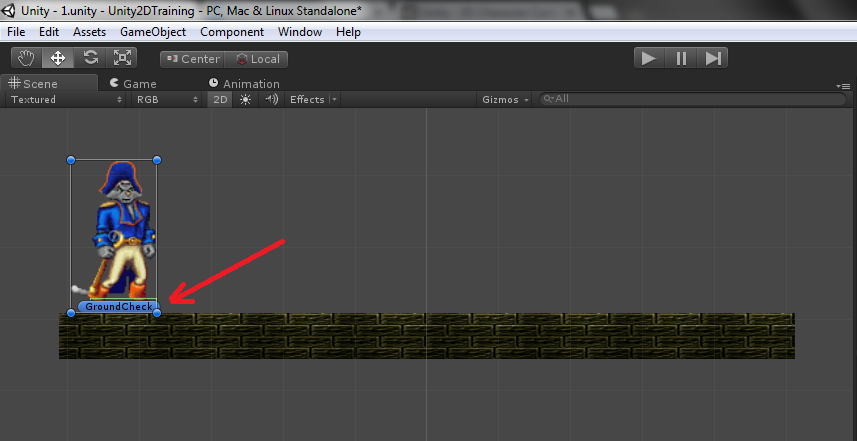Open the Help menu
Screen dimensions: 857x441
(348, 32)
